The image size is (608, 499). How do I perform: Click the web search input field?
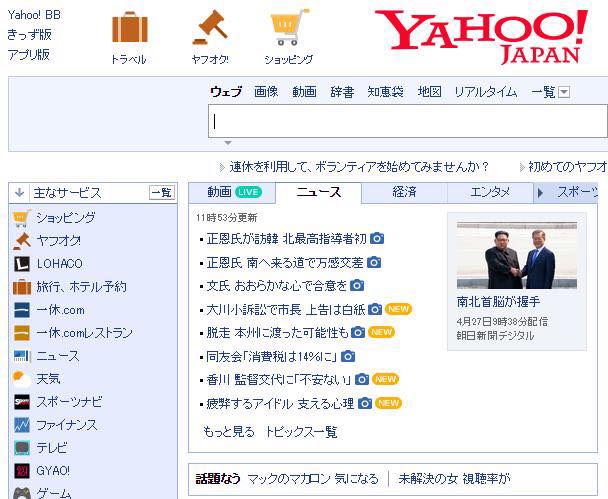coord(408,121)
